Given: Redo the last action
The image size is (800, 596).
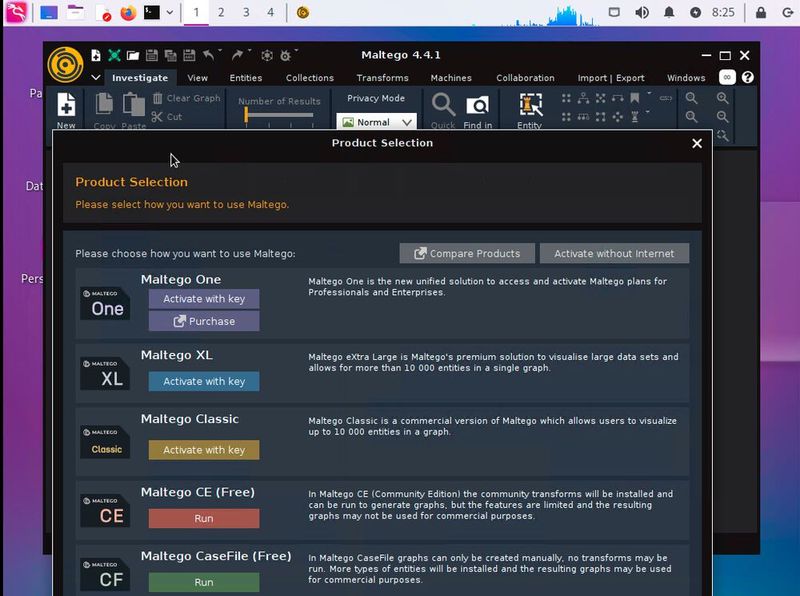Looking at the screenshot, I should click(x=236, y=55).
